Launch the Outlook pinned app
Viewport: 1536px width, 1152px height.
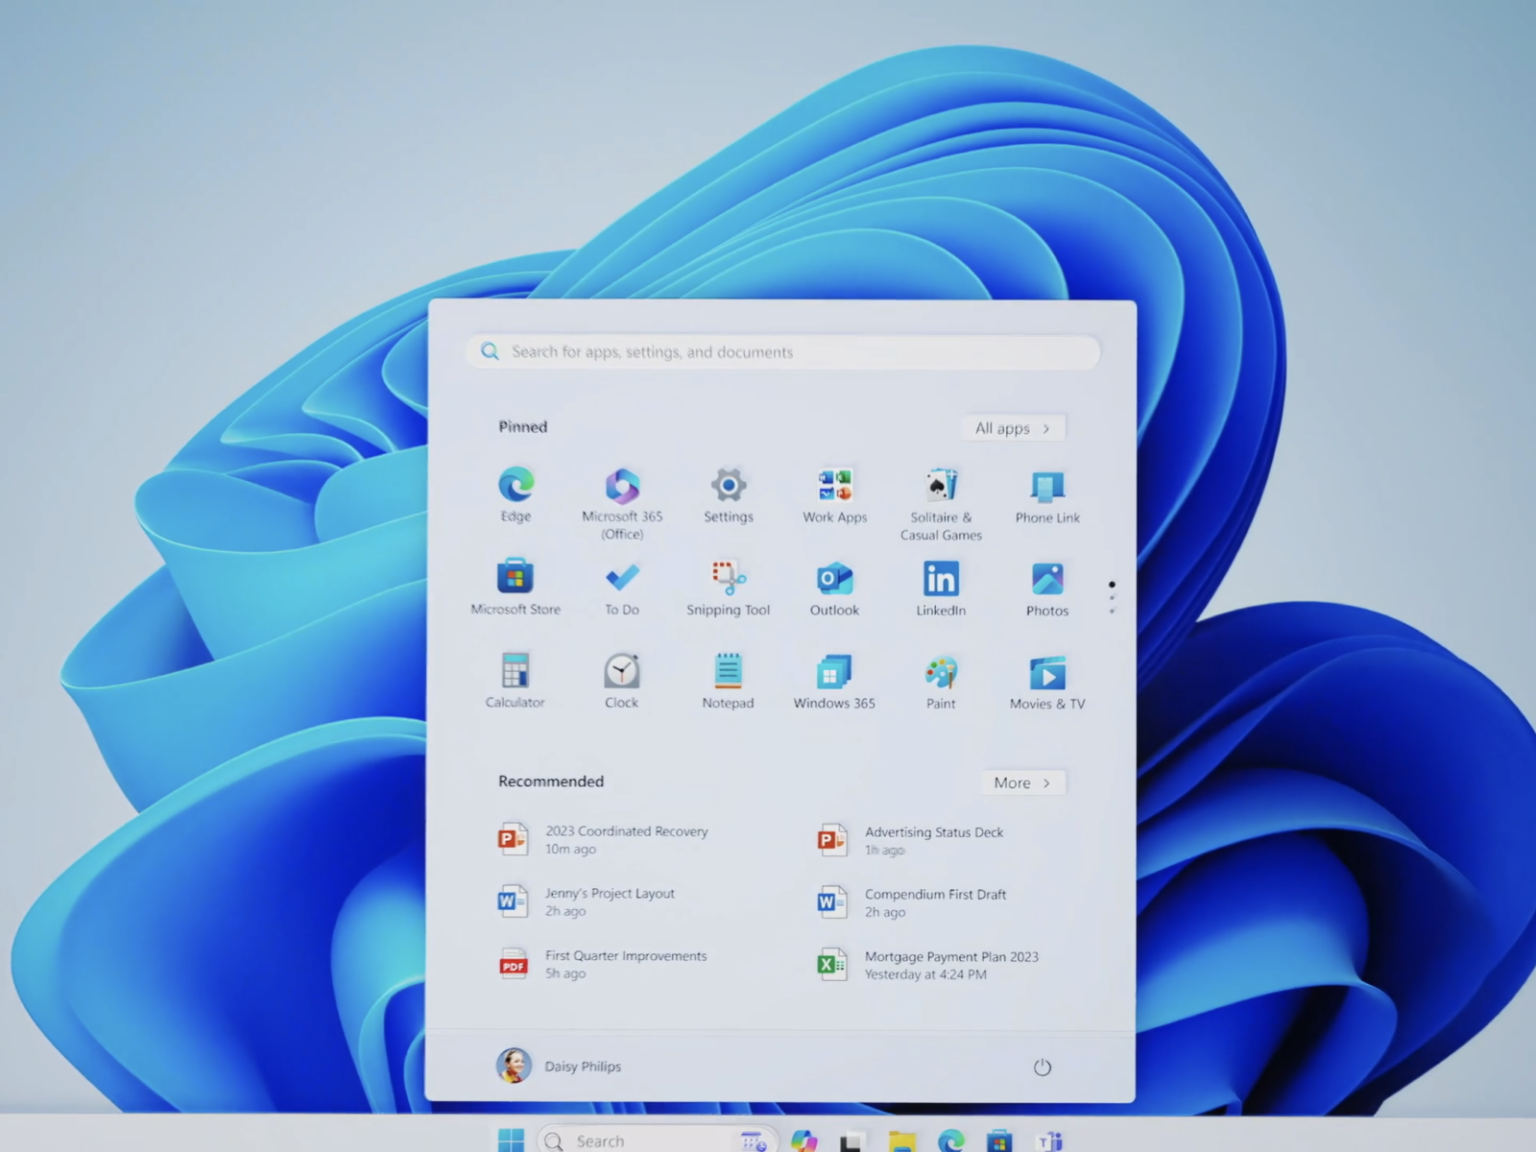[x=834, y=579]
